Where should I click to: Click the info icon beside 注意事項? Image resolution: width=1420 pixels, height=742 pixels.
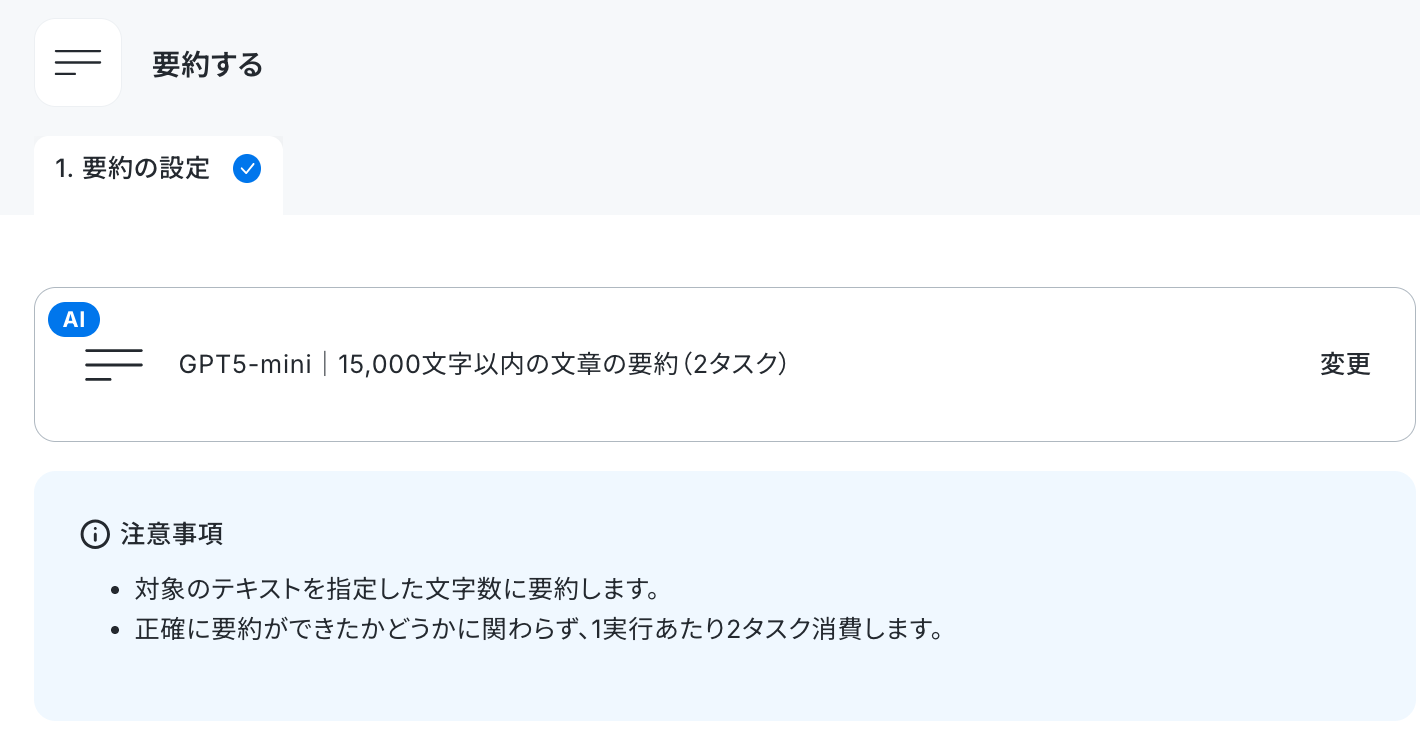94,535
